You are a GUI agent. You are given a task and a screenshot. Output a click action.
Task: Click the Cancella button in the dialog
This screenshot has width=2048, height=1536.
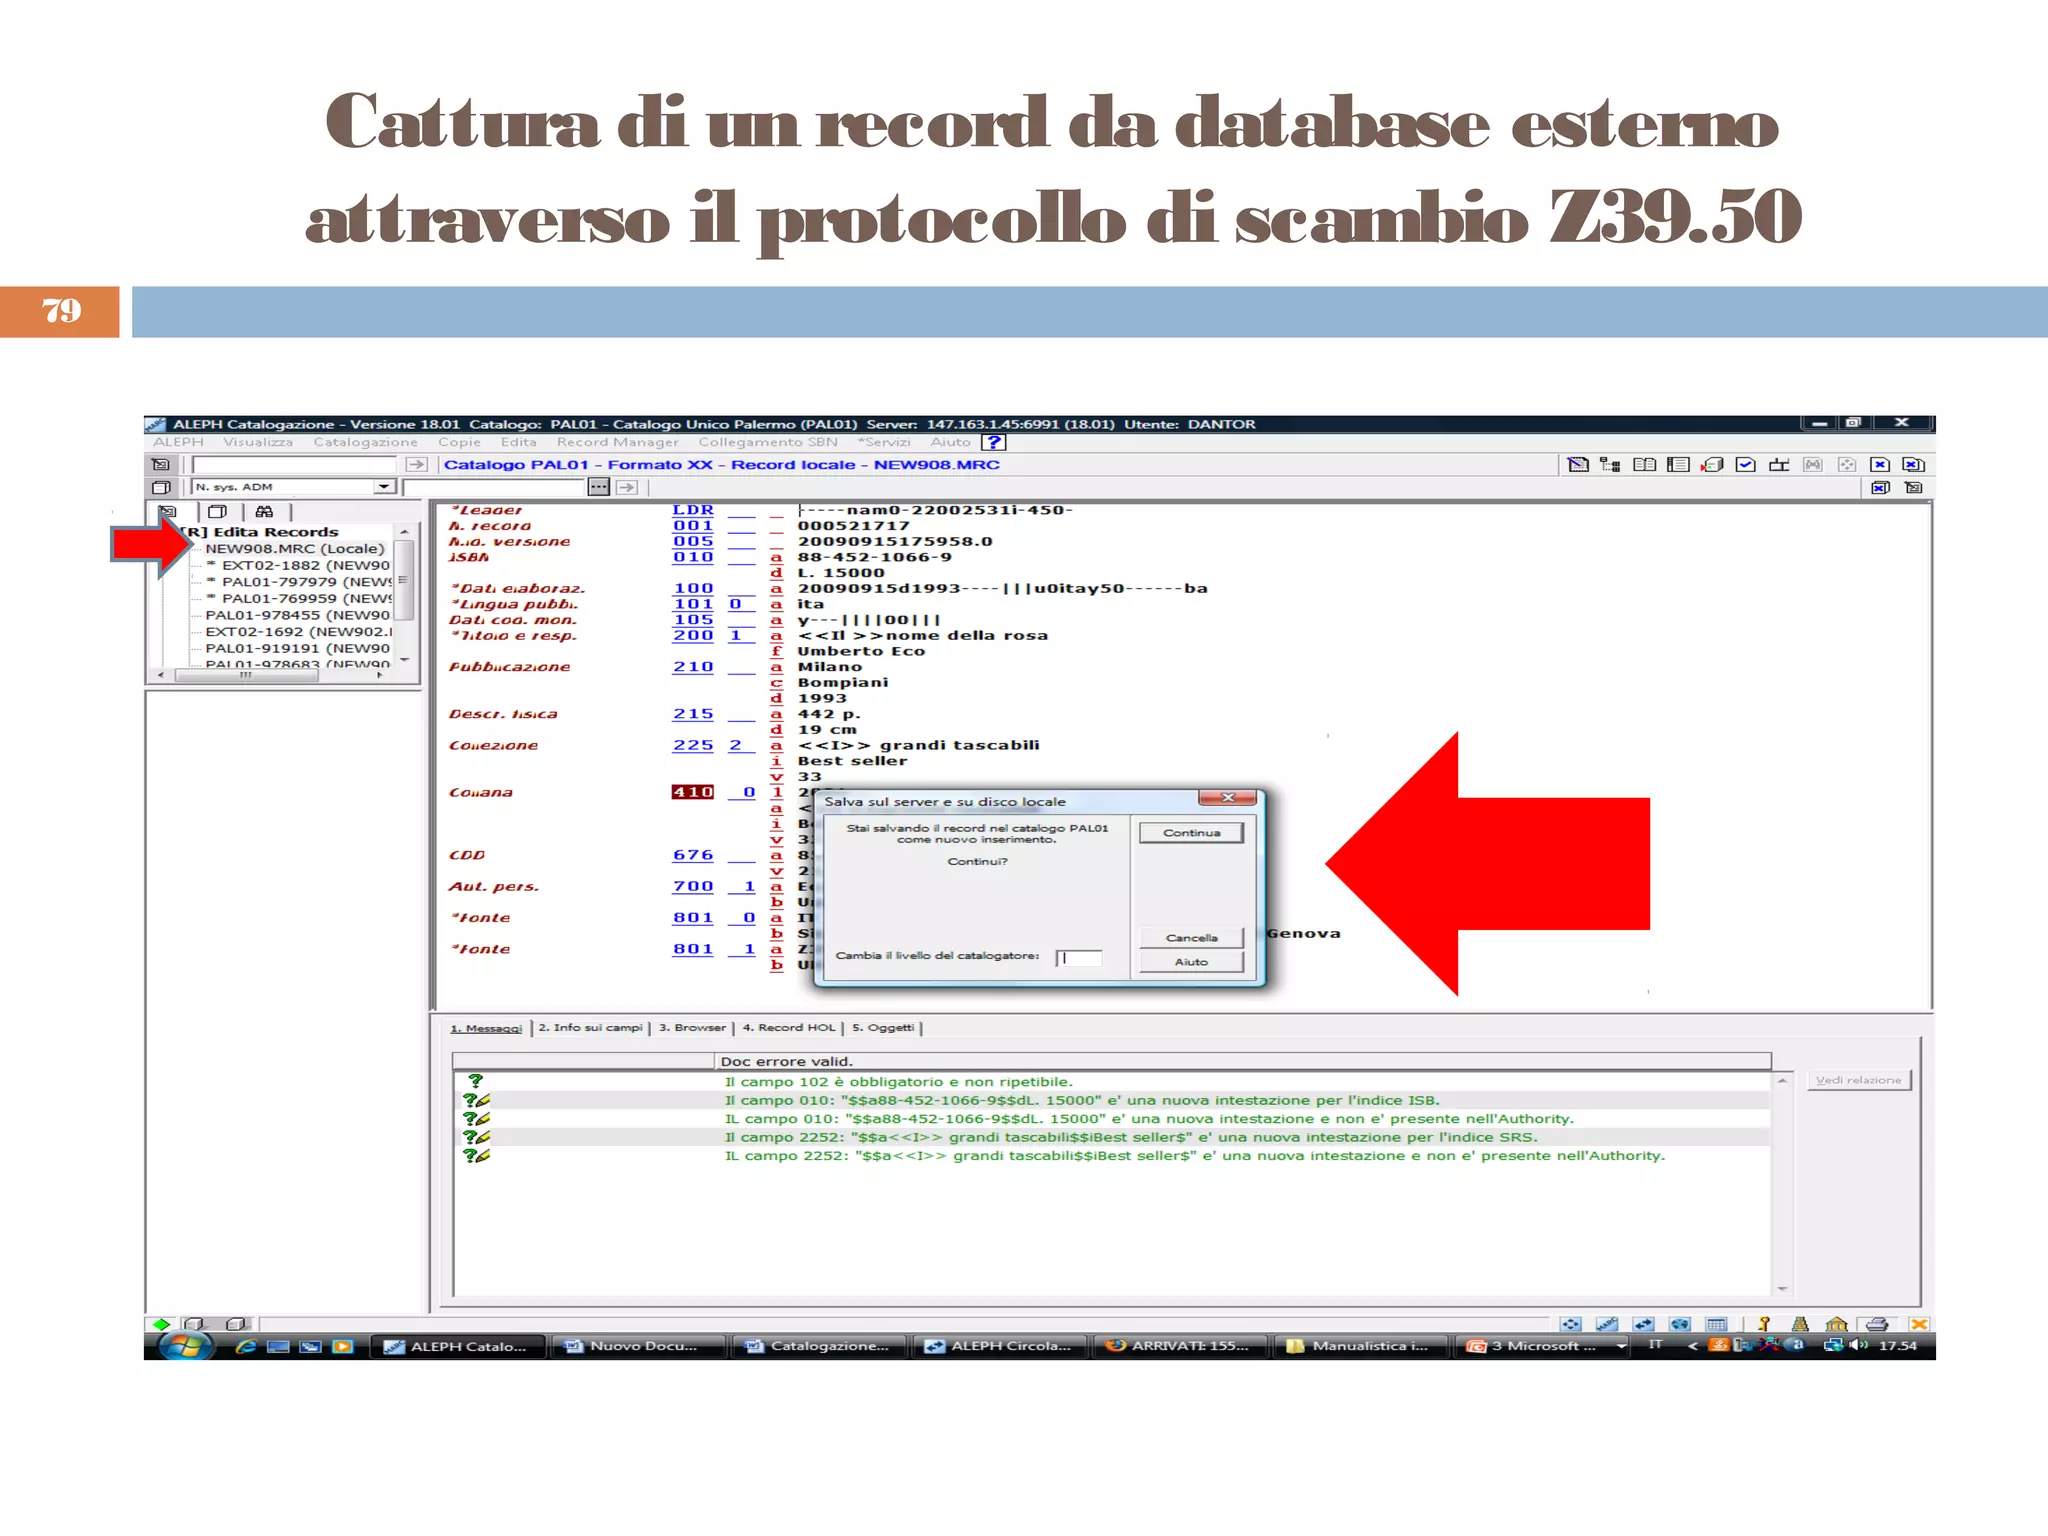(1191, 938)
